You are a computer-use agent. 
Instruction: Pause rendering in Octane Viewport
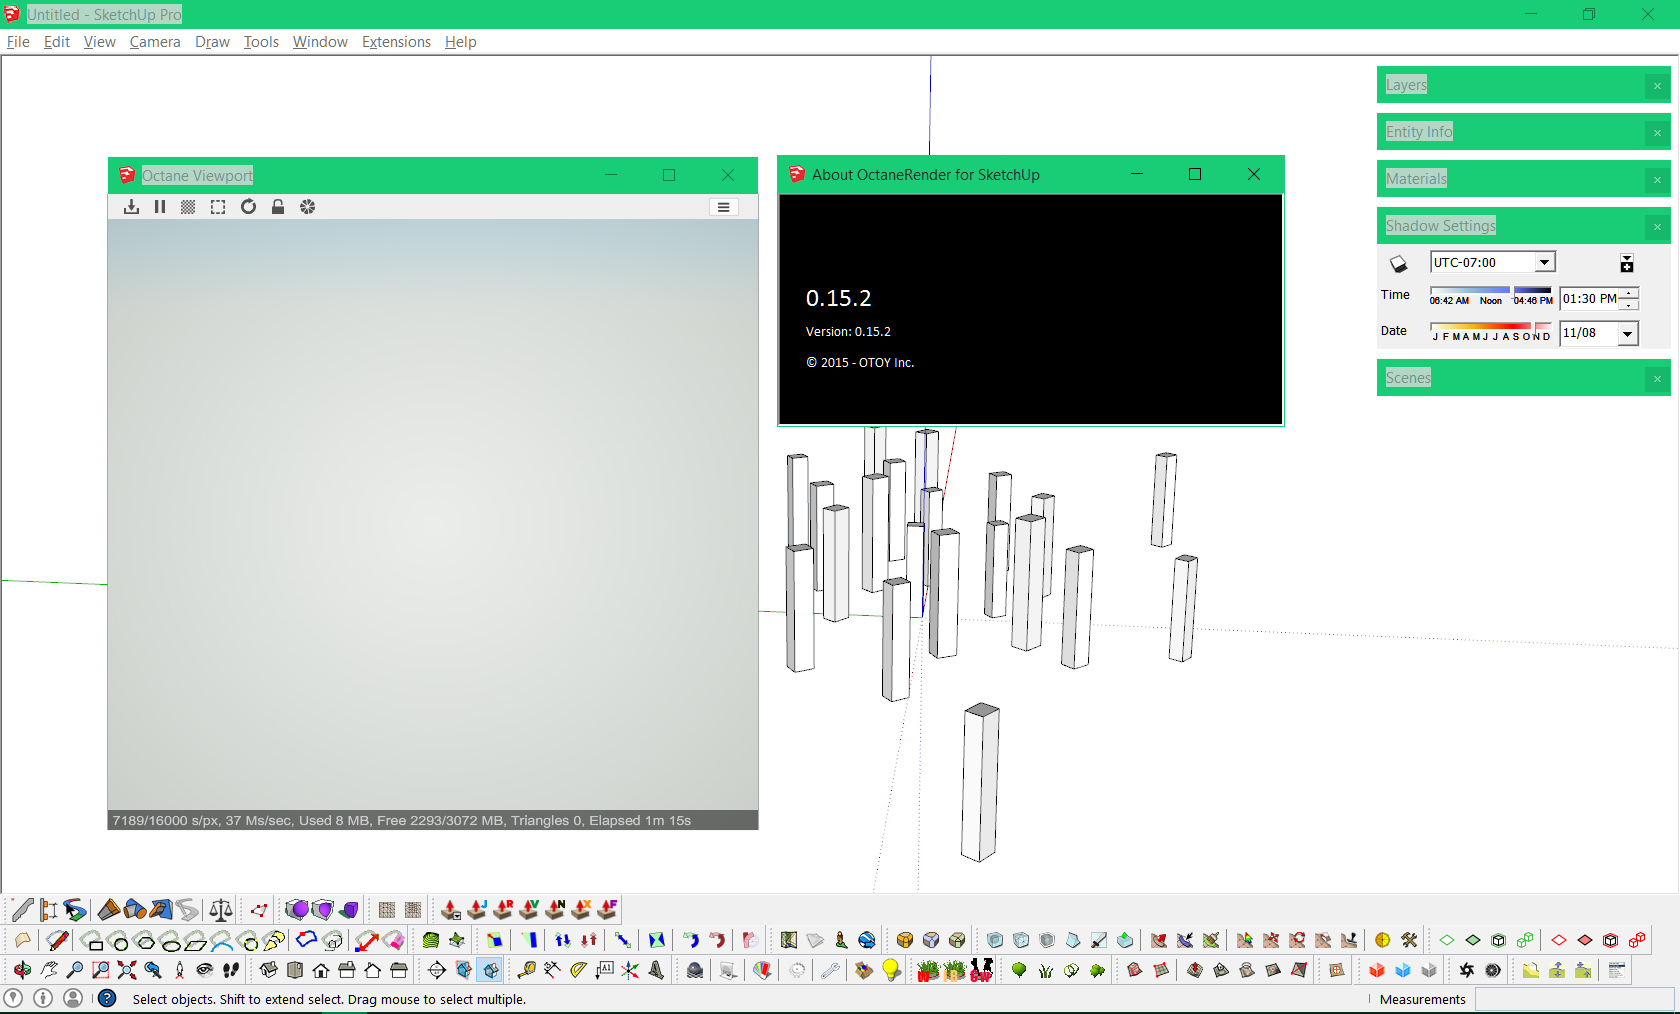[x=160, y=207]
